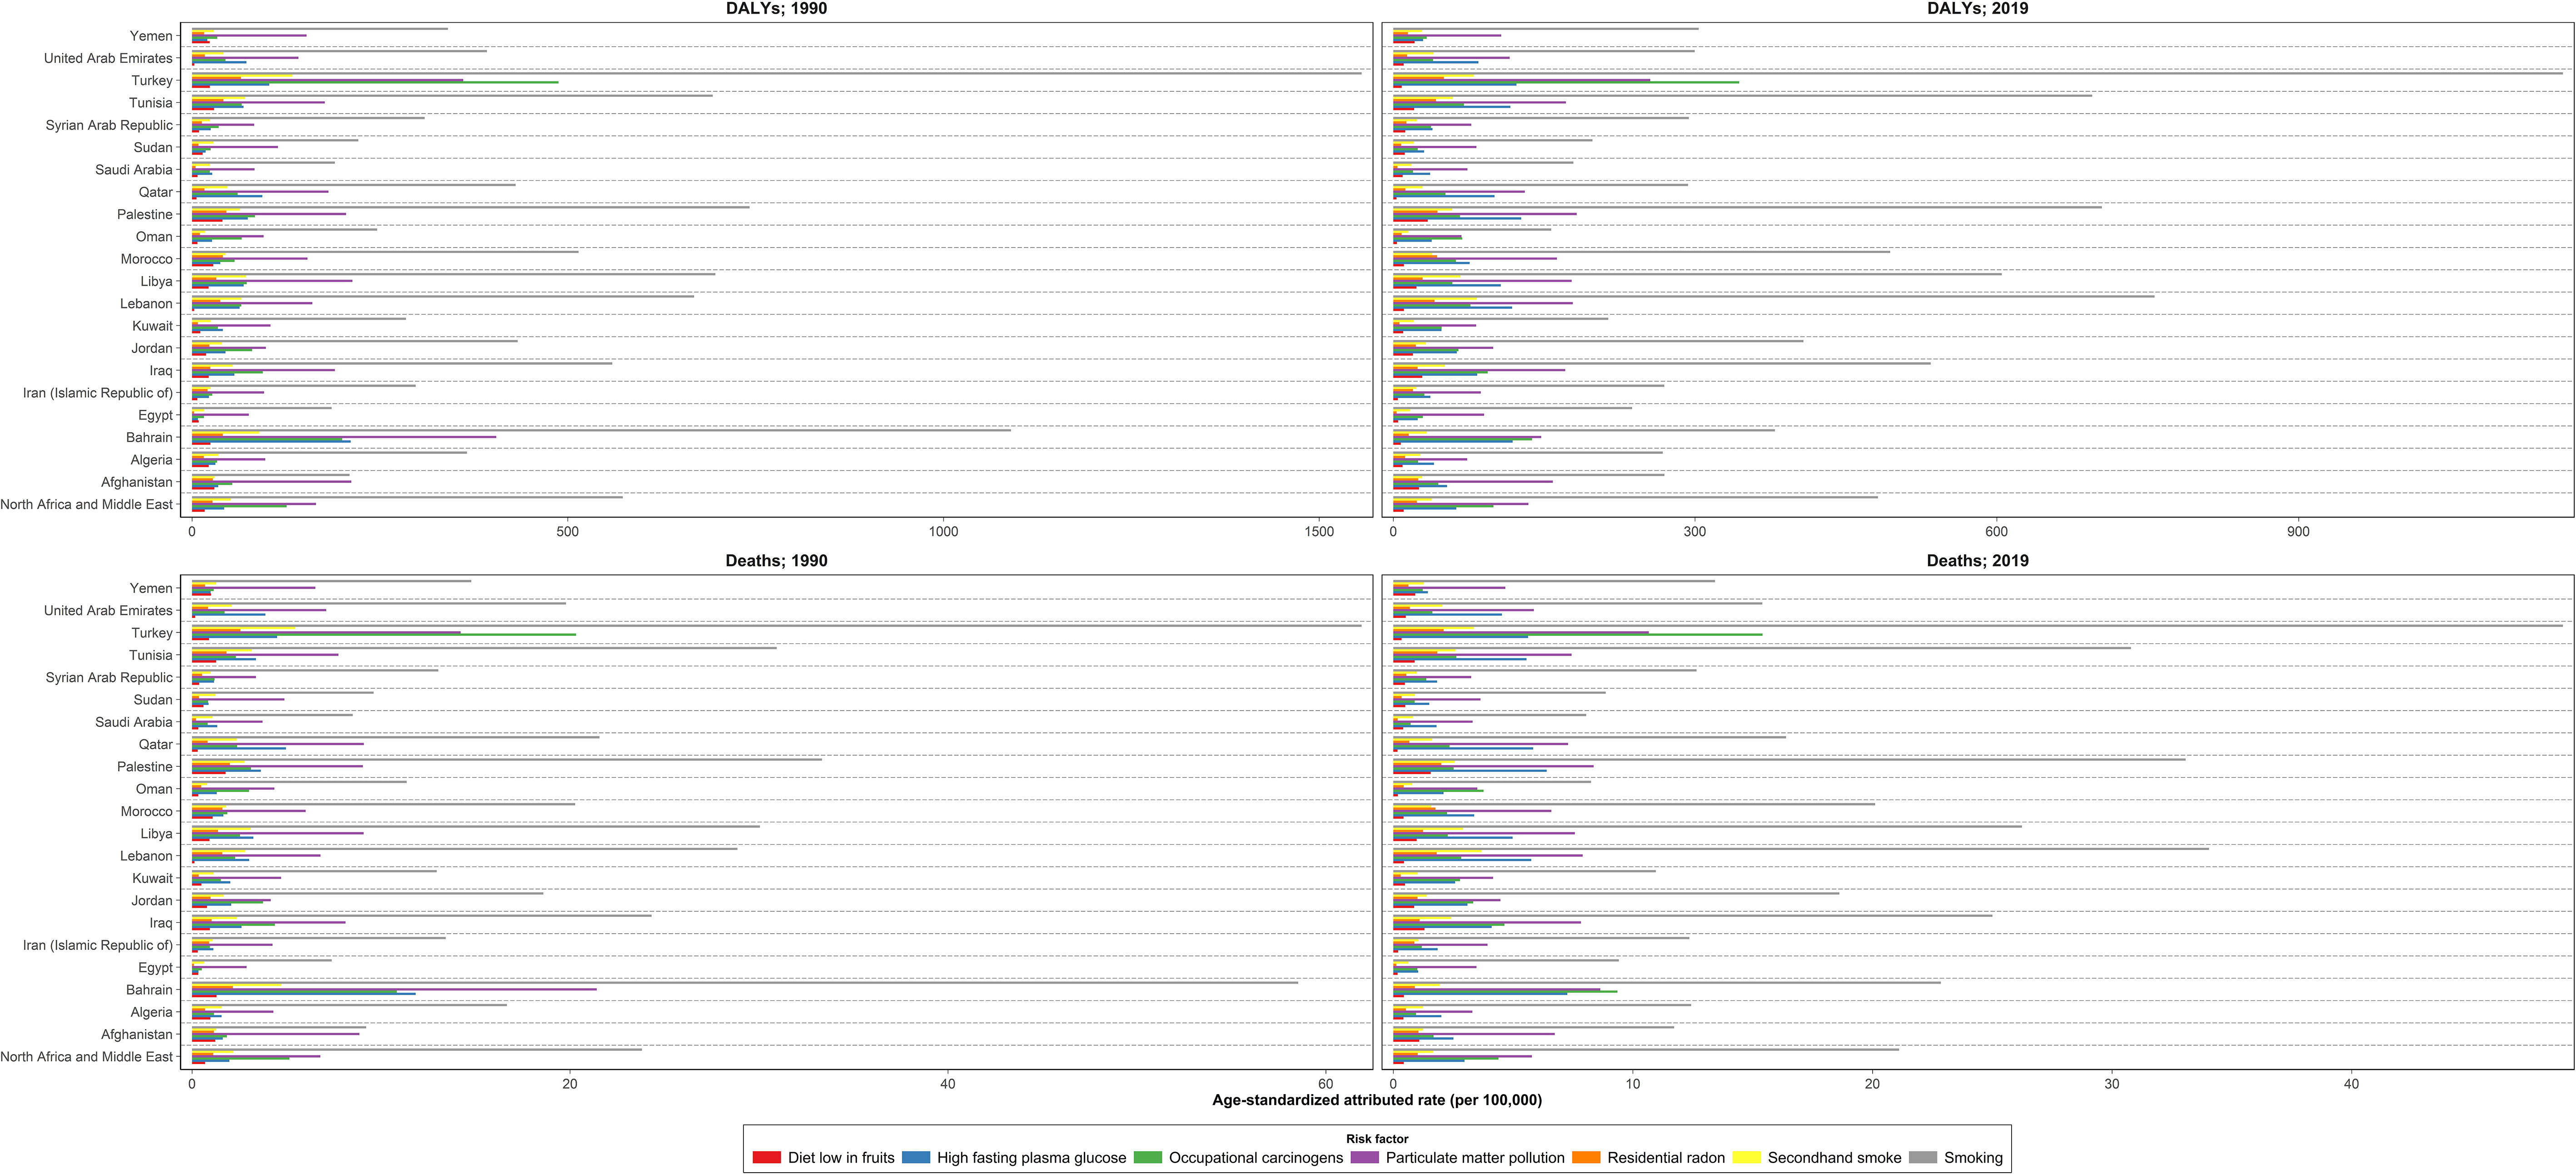The height and width of the screenshot is (1174, 2576).
Task: Click 'North Africa and Middle East' beside Deaths 1990 chart
Action: 87,1057
